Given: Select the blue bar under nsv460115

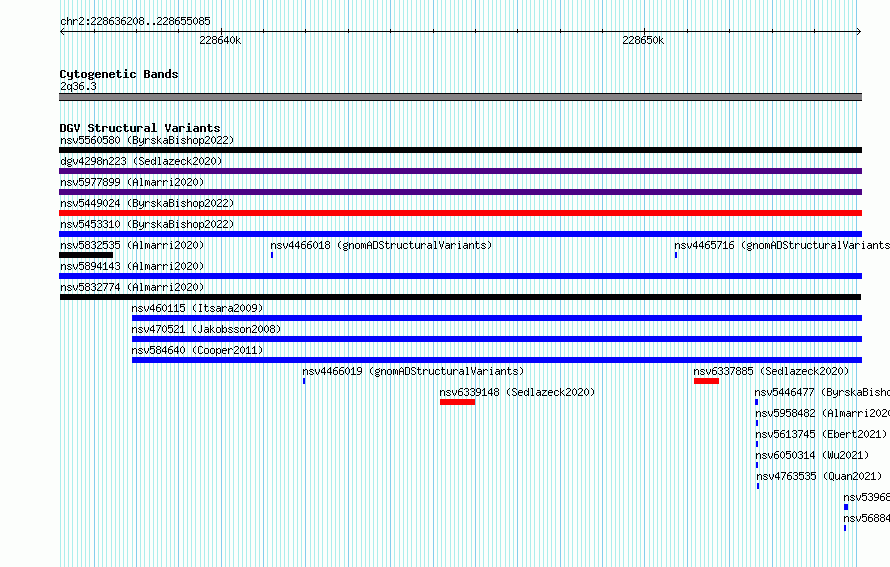Looking at the screenshot, I should pos(497,318).
